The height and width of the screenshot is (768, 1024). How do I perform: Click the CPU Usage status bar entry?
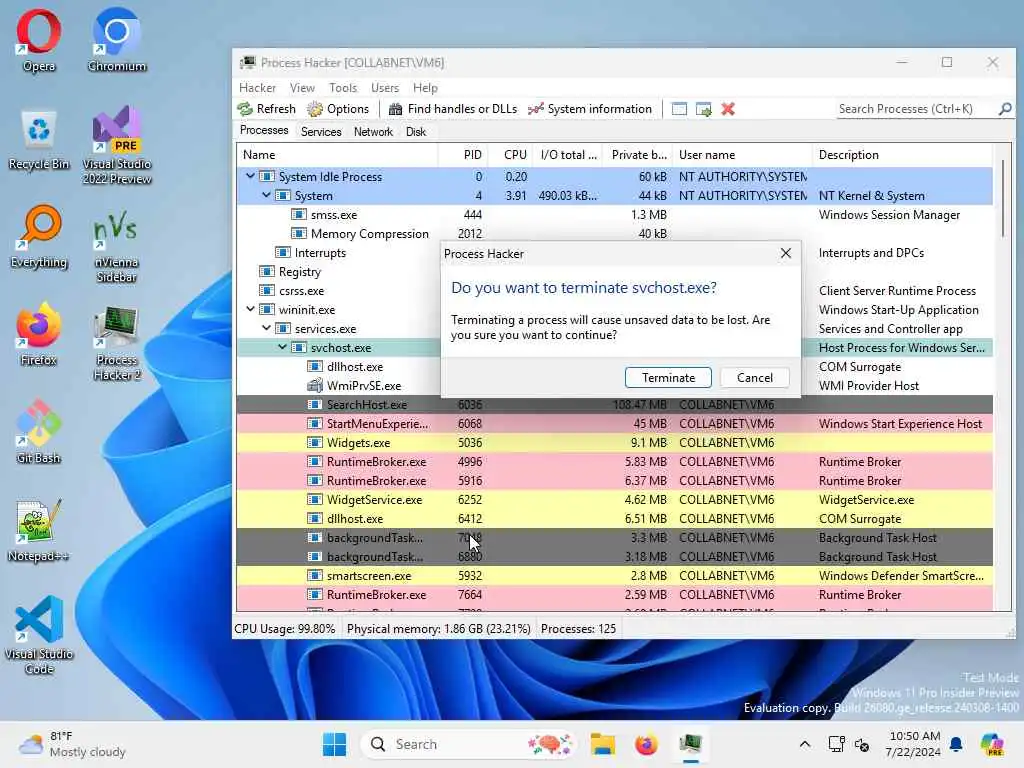click(x=285, y=629)
